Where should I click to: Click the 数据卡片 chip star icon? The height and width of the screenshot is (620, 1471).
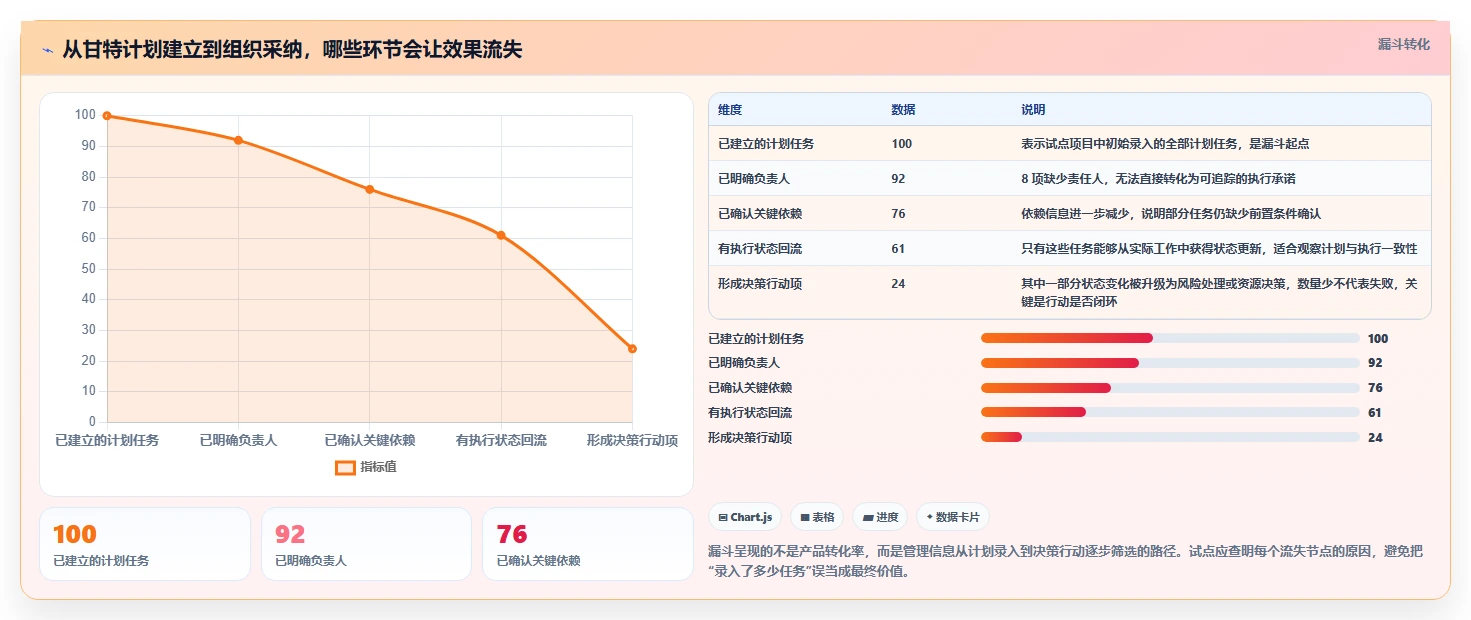929,517
